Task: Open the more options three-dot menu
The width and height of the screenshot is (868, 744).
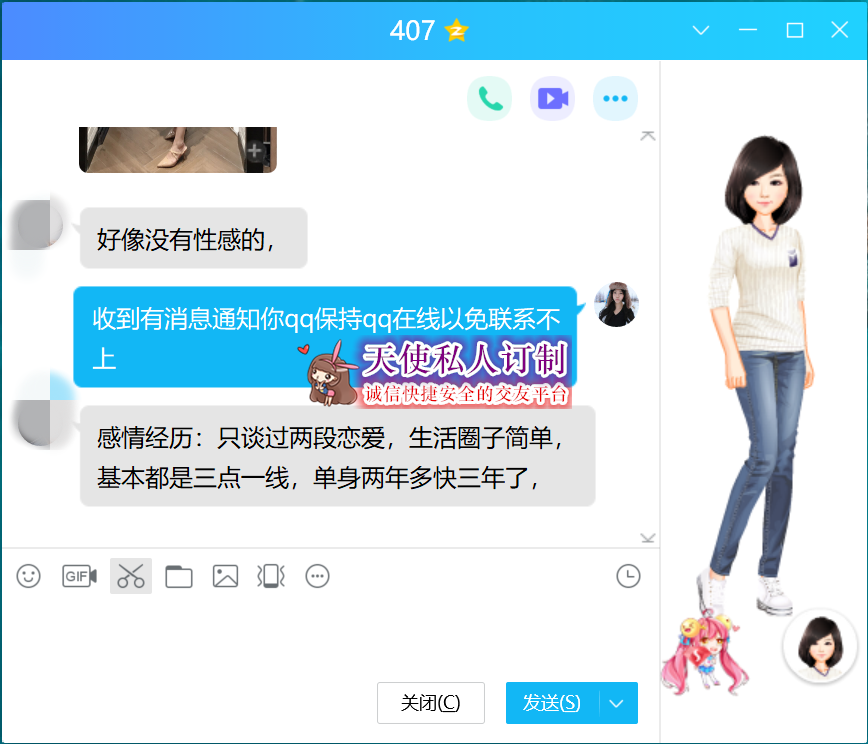Action: 615,98
